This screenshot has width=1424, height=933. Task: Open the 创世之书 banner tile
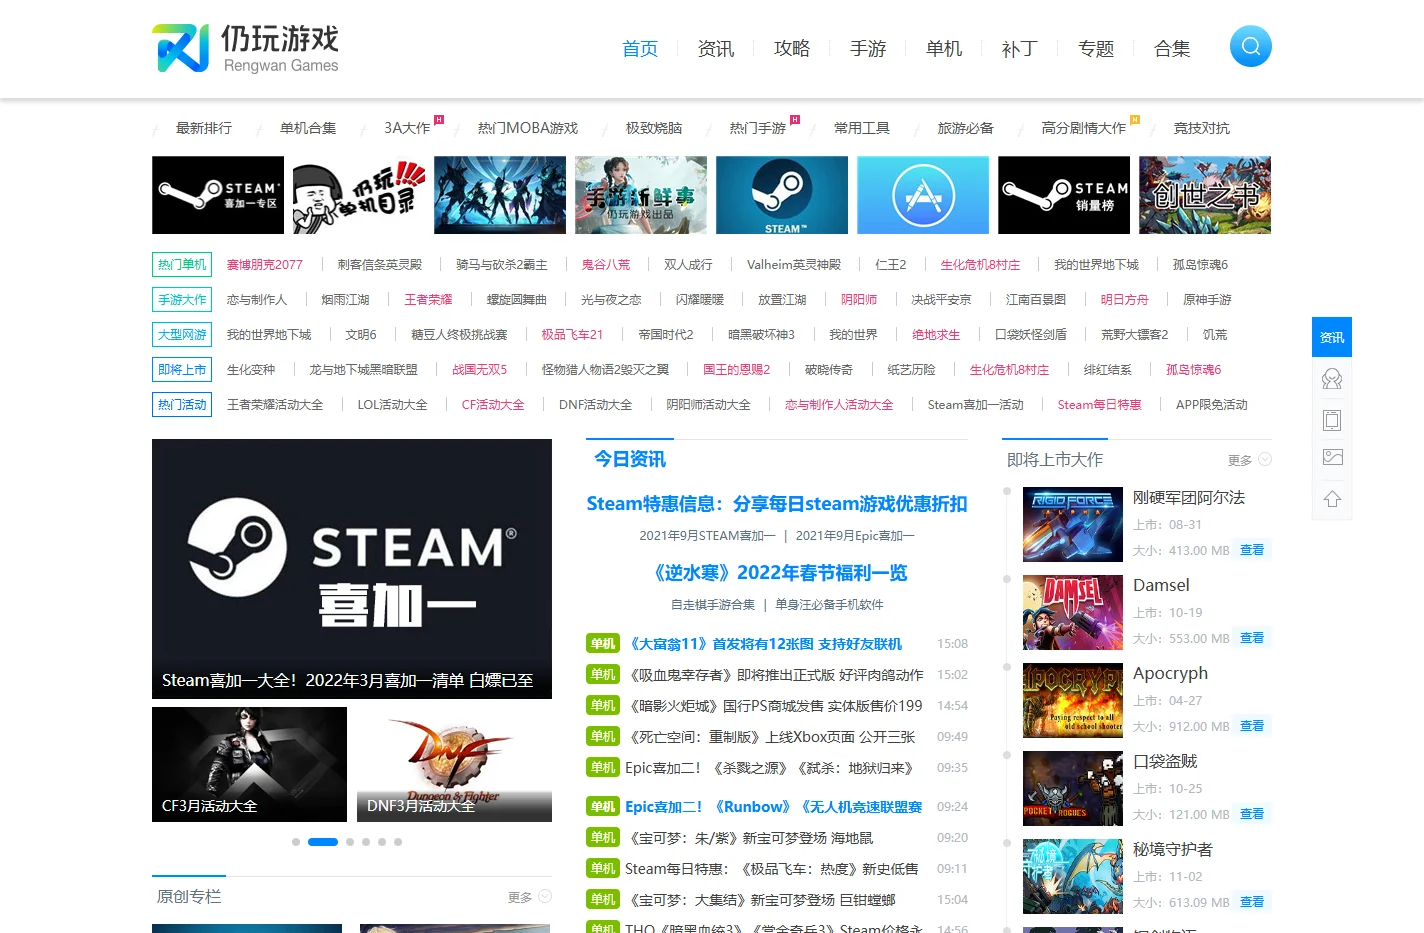pyautogui.click(x=1205, y=195)
